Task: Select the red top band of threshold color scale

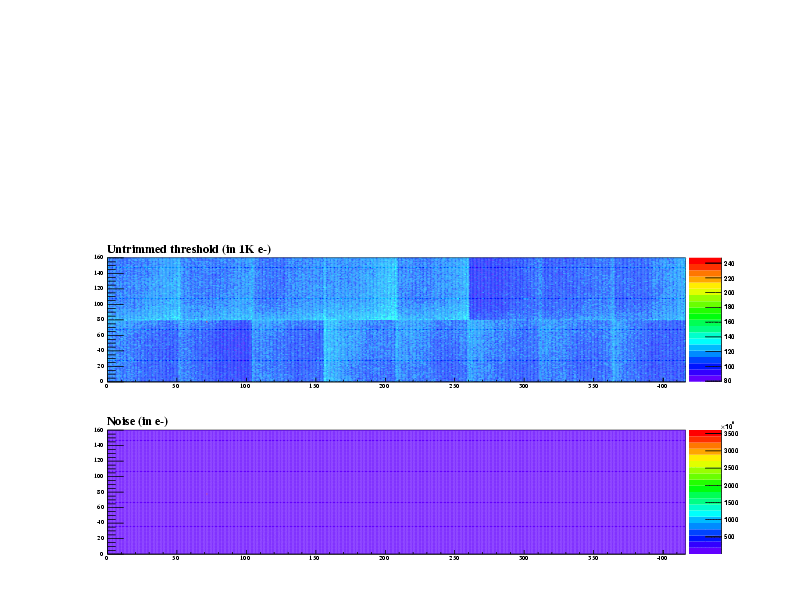Action: (x=698, y=261)
